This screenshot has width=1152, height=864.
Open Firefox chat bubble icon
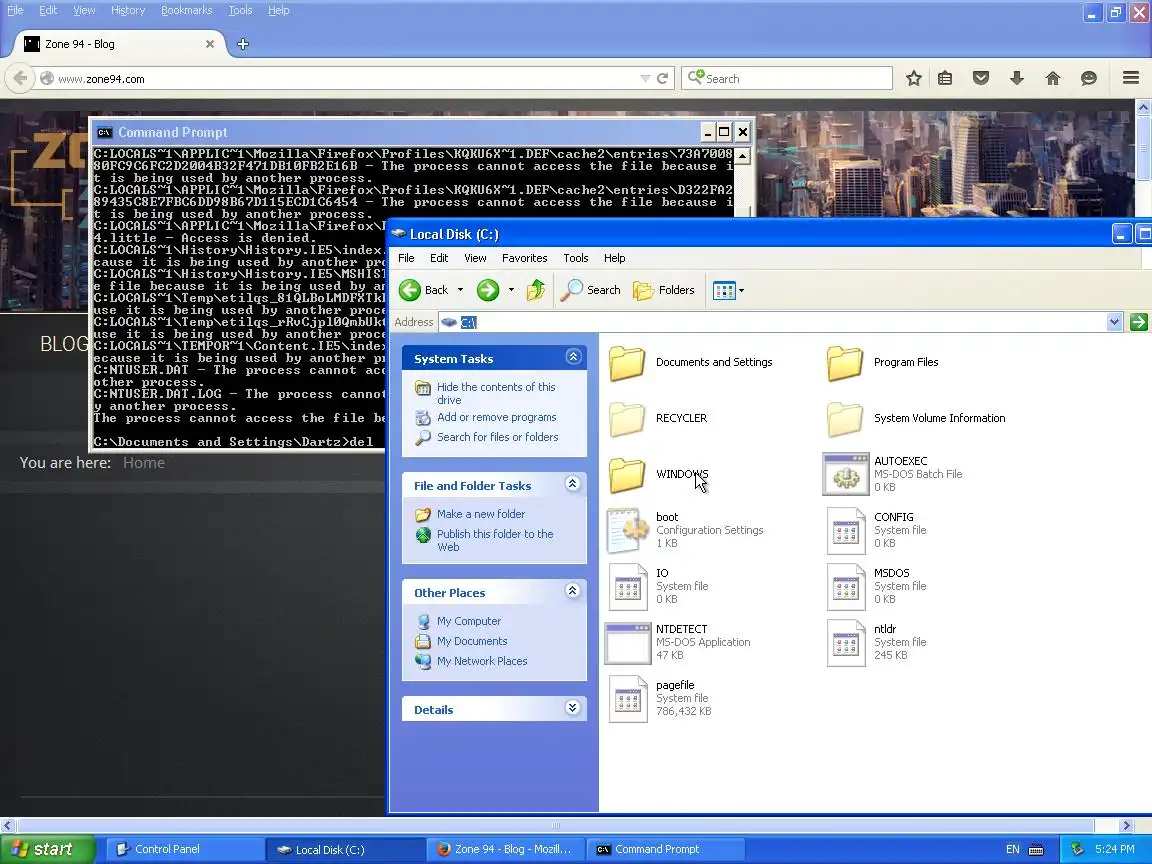pyautogui.click(x=1089, y=78)
